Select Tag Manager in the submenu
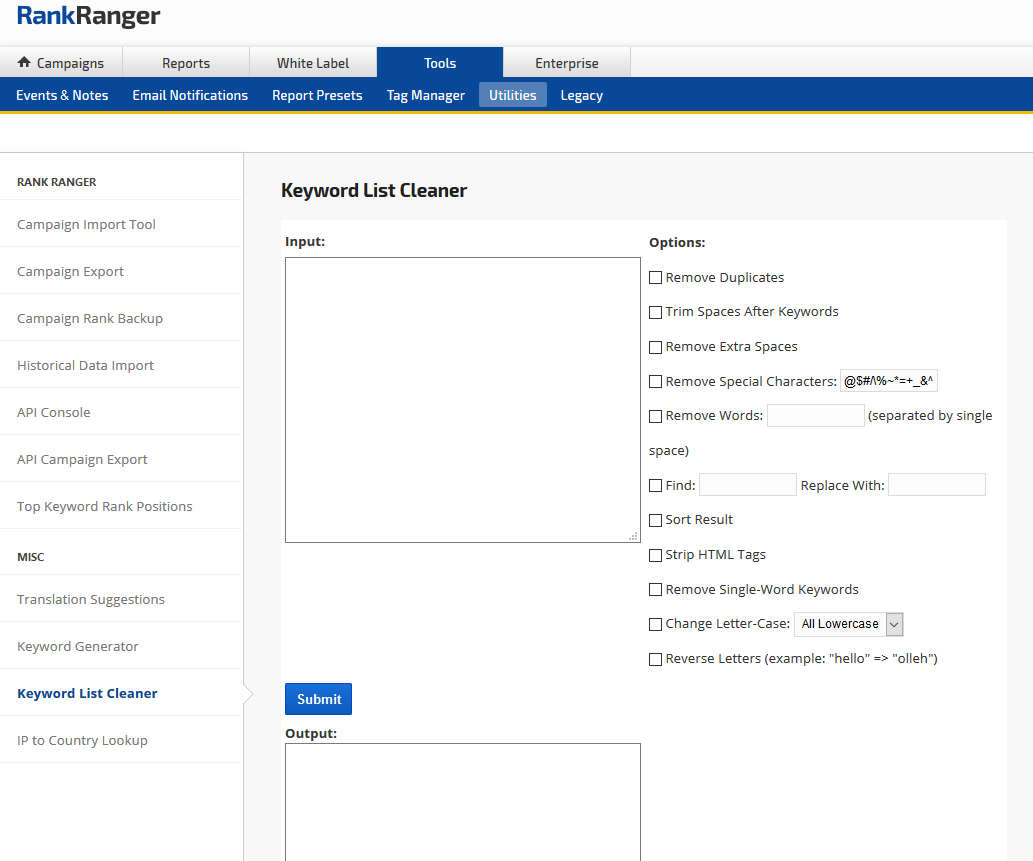 pos(425,95)
